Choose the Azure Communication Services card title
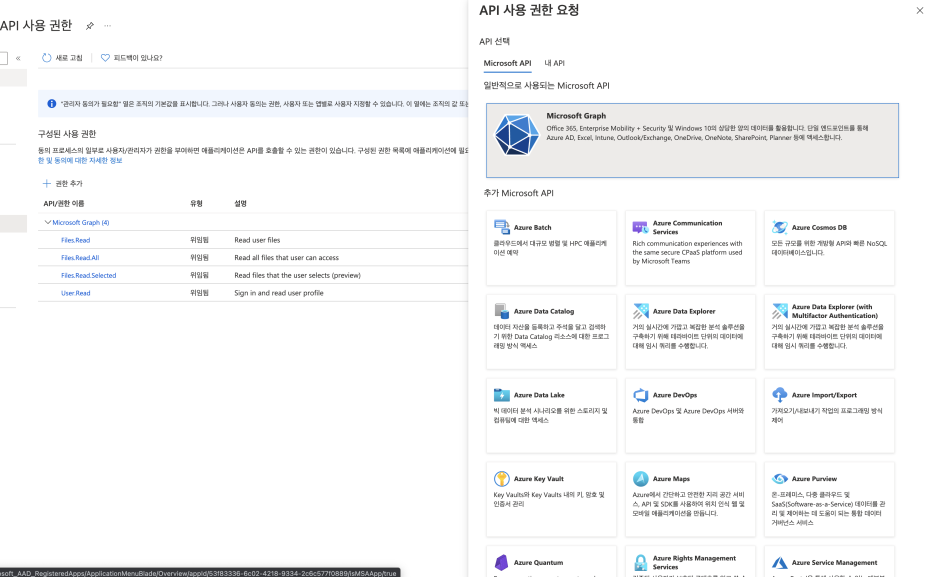936x577 pixels. tap(687, 227)
